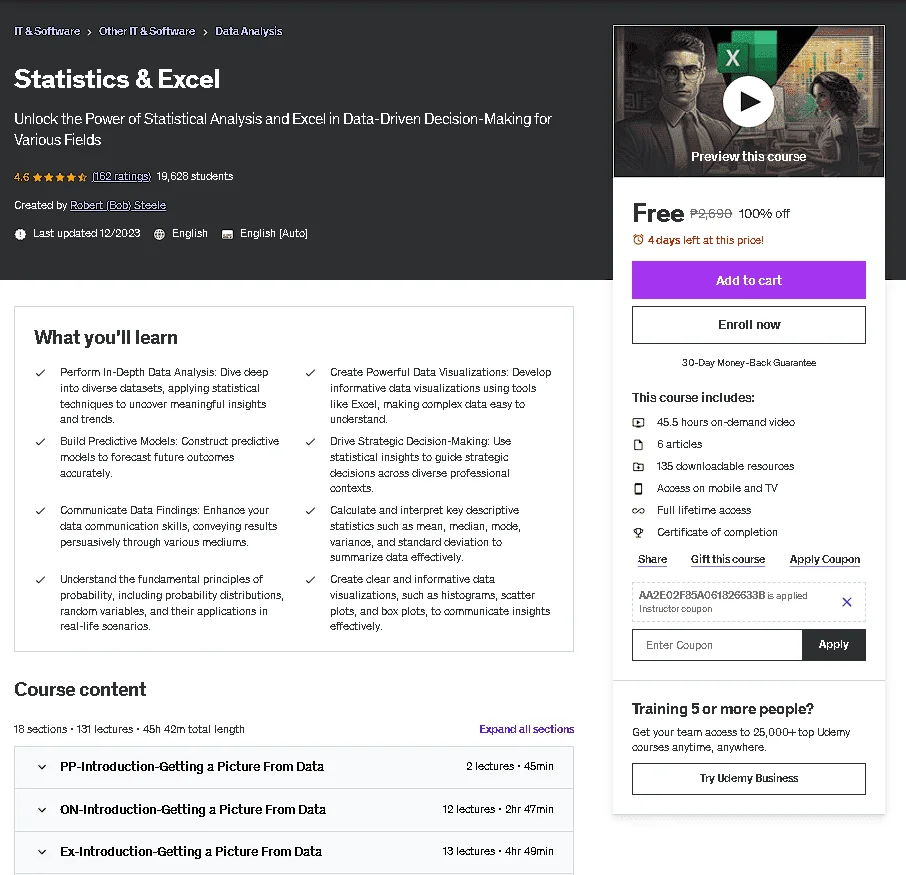Click the Enter Coupon text field
Viewport: 906px width, 875px height.
coord(717,645)
